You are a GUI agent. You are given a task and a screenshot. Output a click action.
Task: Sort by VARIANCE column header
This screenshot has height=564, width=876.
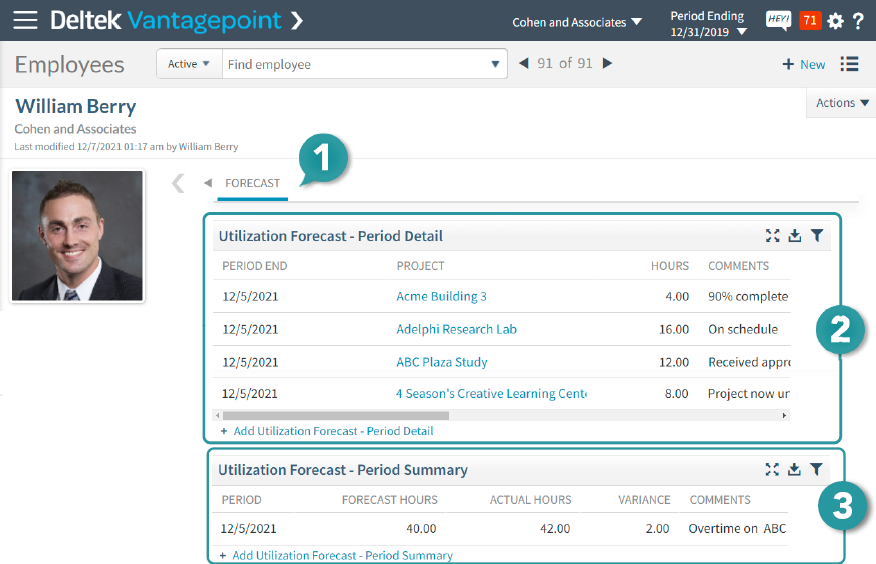pyautogui.click(x=644, y=500)
